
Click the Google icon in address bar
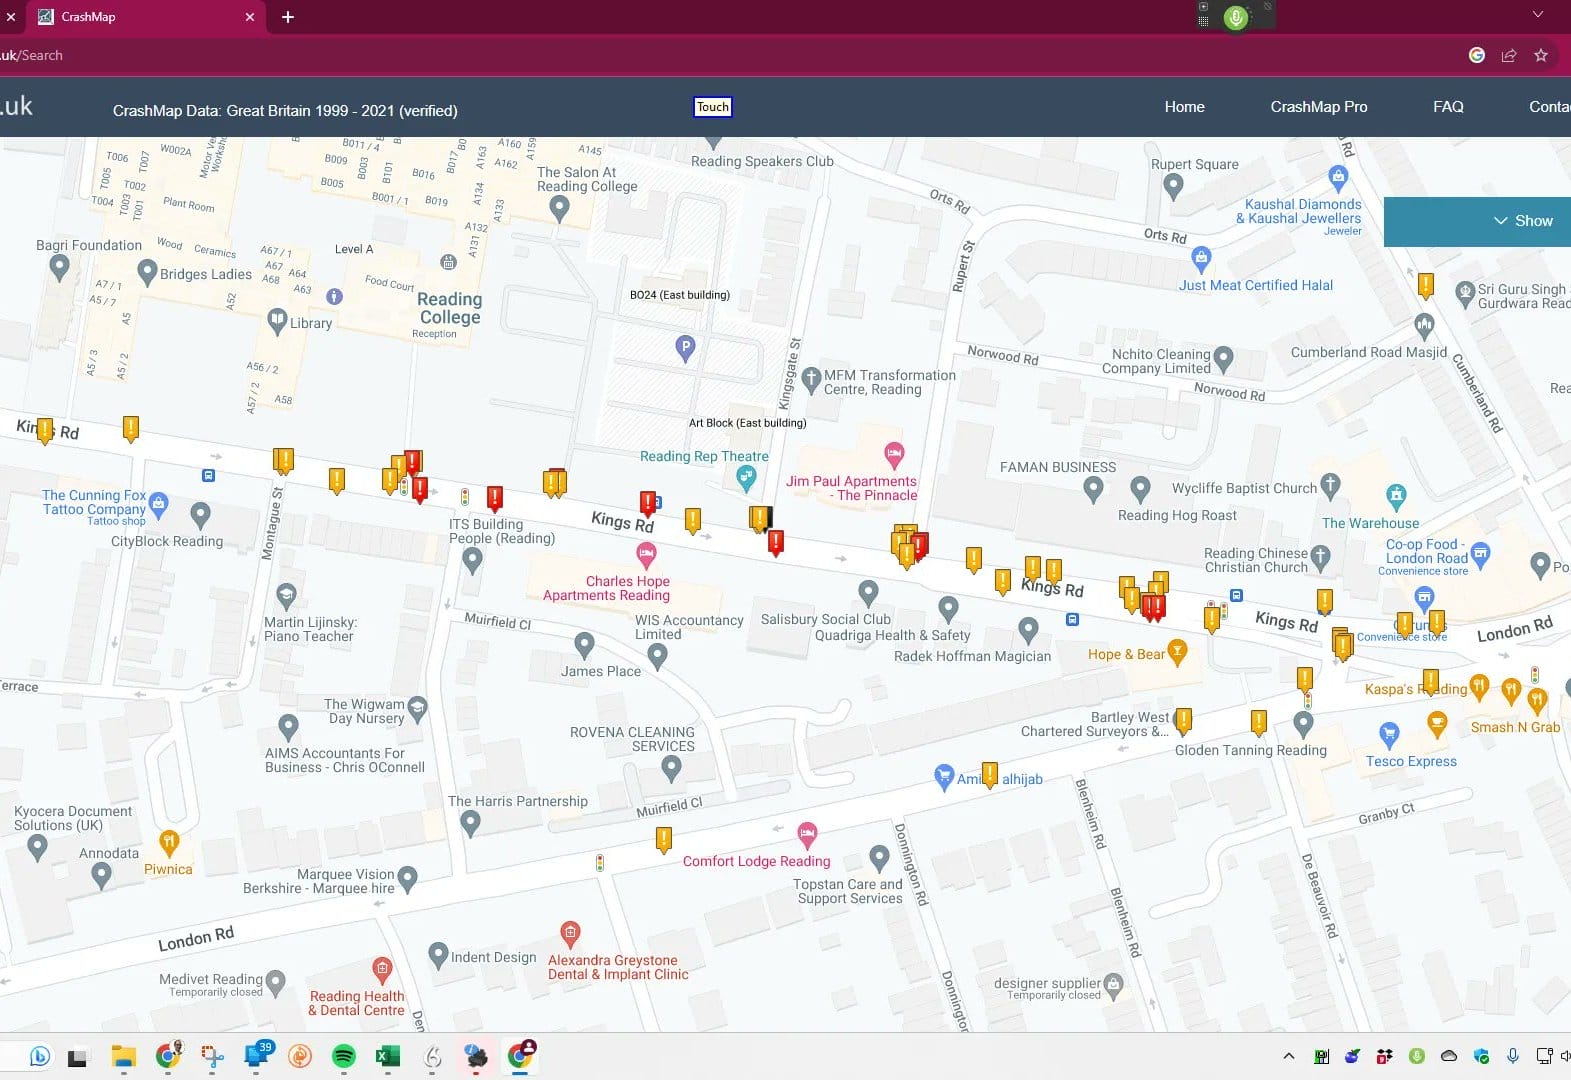(x=1476, y=55)
